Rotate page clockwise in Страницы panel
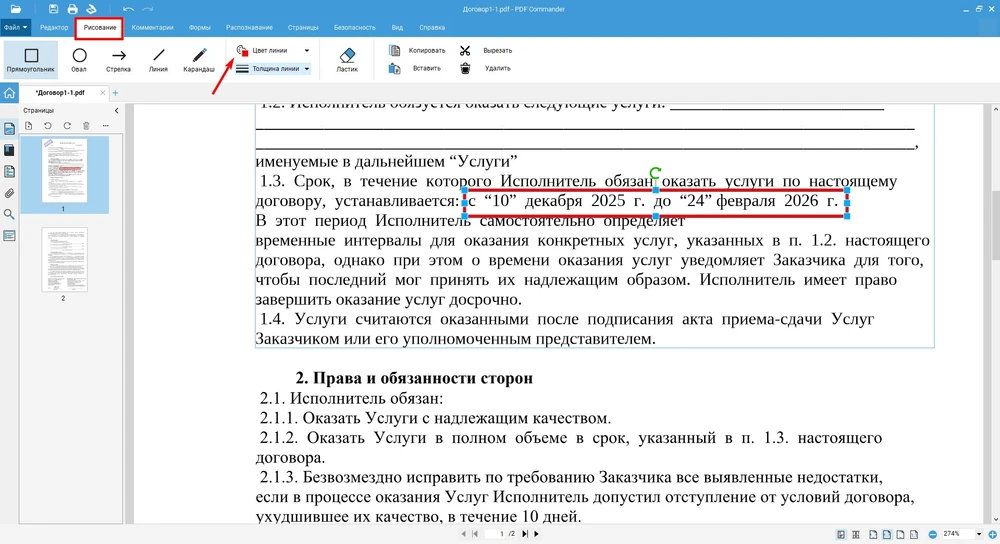This screenshot has height=544, width=1000. tap(67, 125)
